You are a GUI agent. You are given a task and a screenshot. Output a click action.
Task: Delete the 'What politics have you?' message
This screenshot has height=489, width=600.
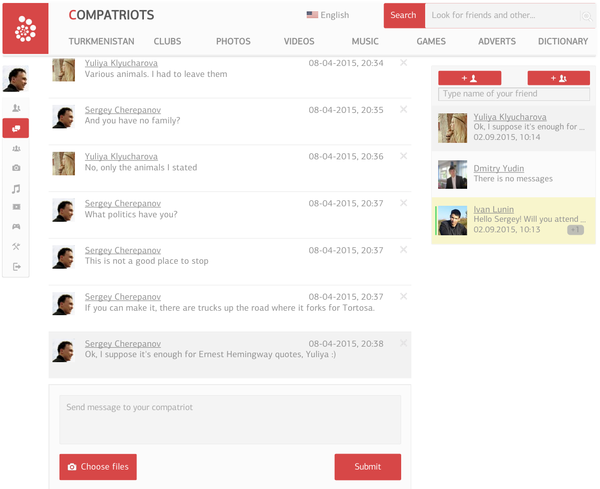click(x=403, y=203)
